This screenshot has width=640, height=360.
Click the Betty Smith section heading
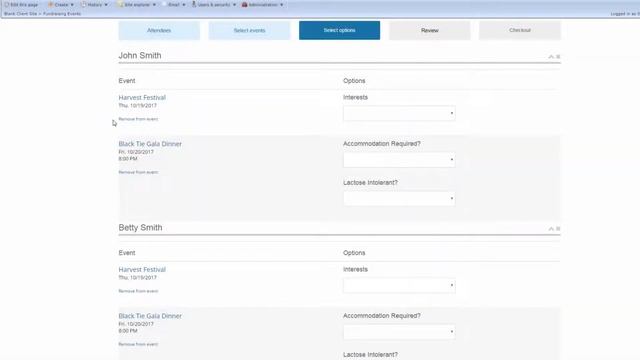140,228
